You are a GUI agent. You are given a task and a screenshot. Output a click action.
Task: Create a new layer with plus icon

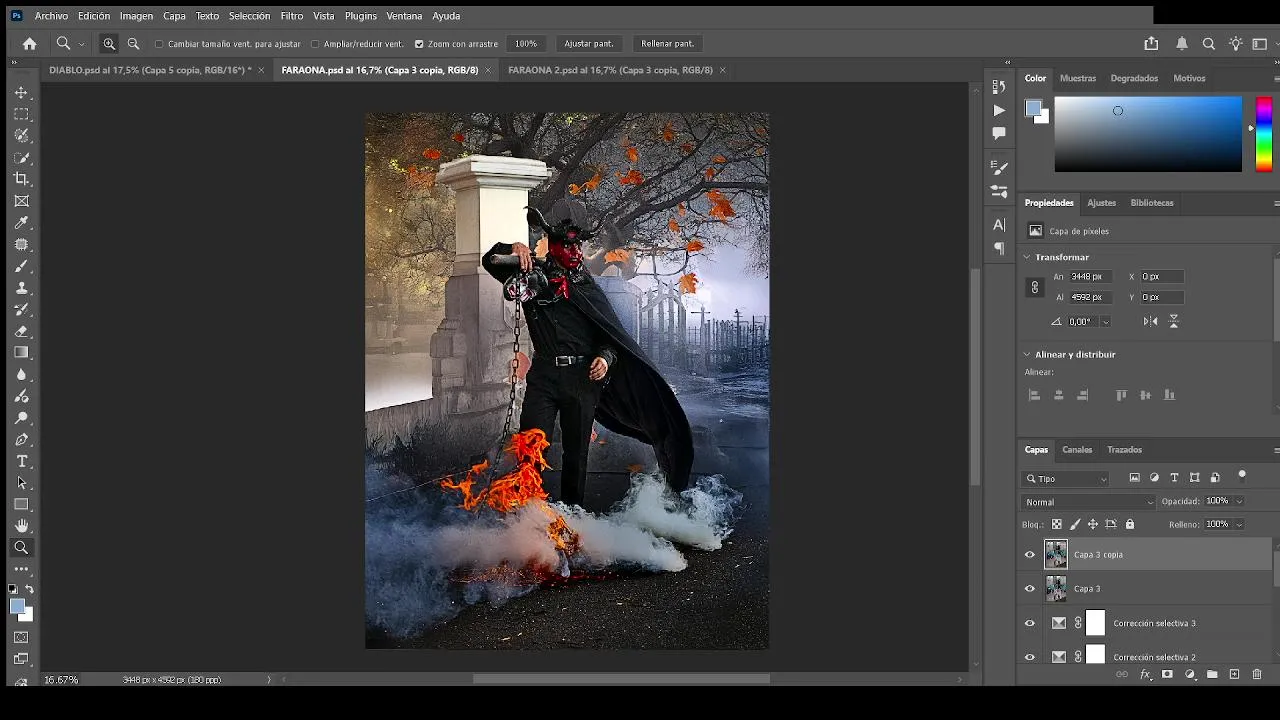click(1234, 675)
